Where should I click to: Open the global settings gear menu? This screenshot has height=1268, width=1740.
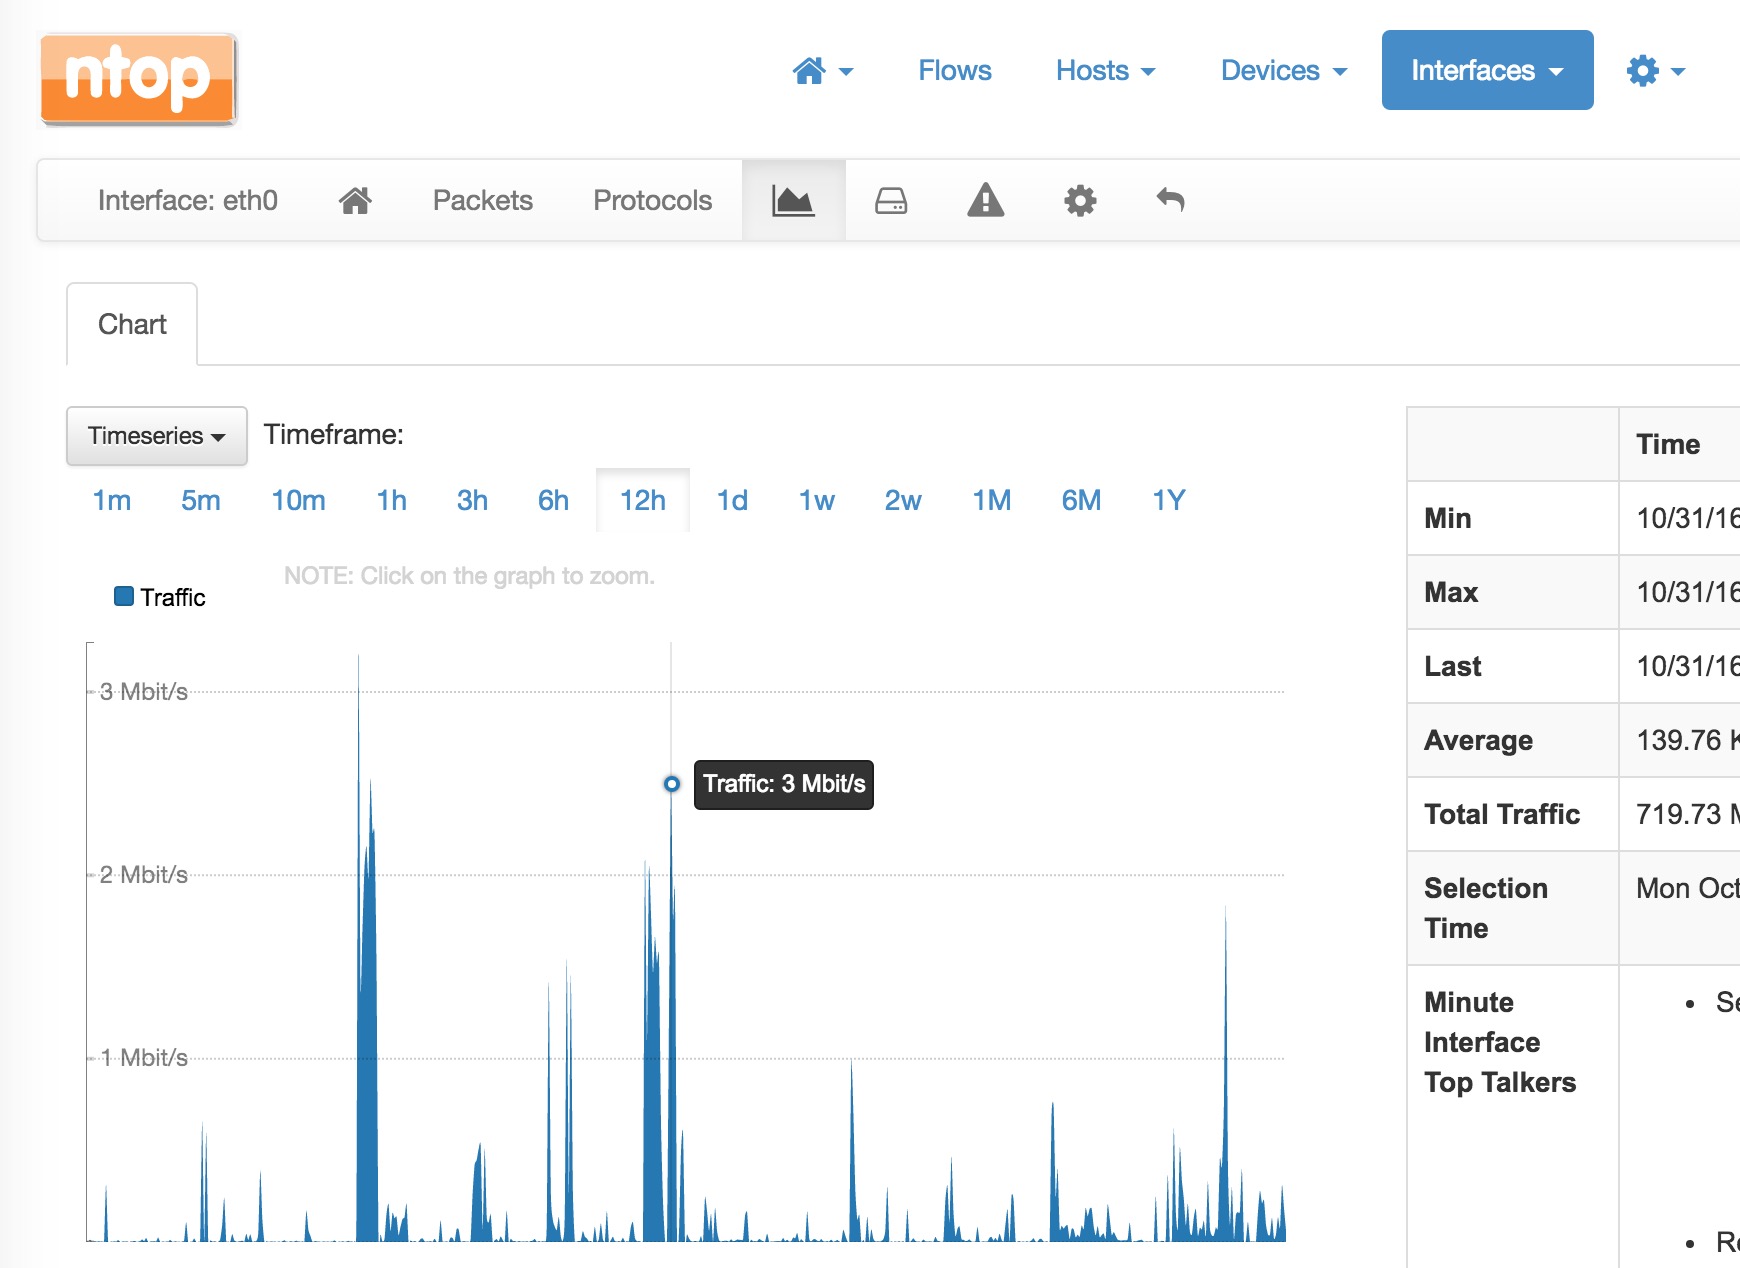1654,71
